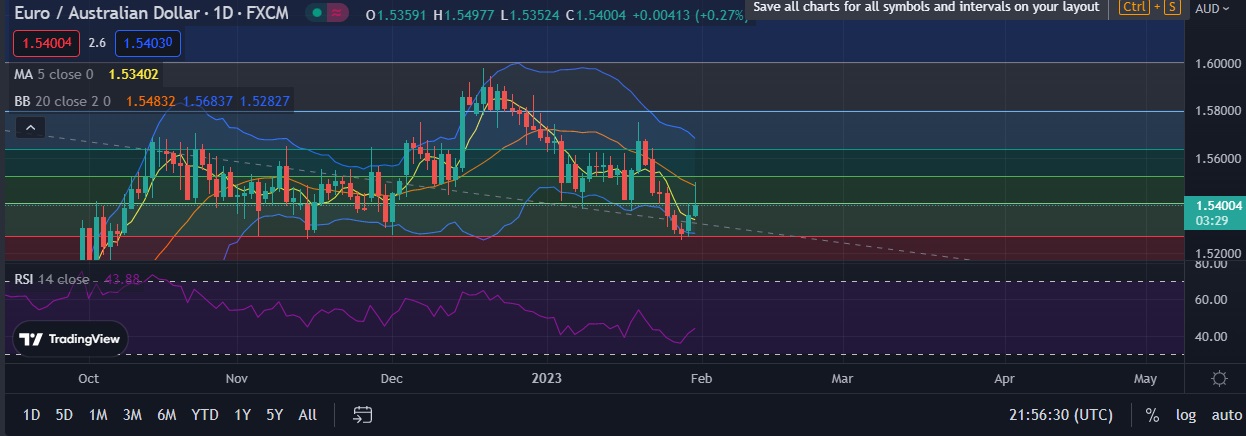This screenshot has height=436, width=1246.
Task: Click the pink data-mode indicator icon
Action: (340, 15)
